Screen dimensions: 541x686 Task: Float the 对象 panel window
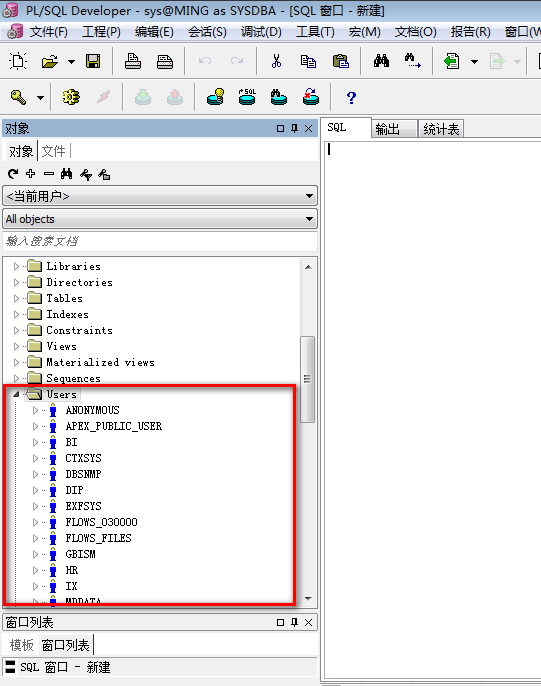pos(280,129)
